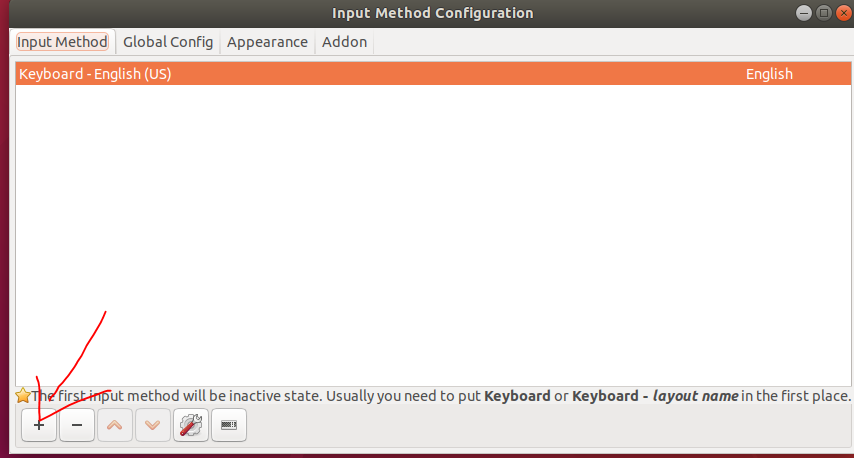
Task: Add a new input method
Action: [x=39, y=425]
